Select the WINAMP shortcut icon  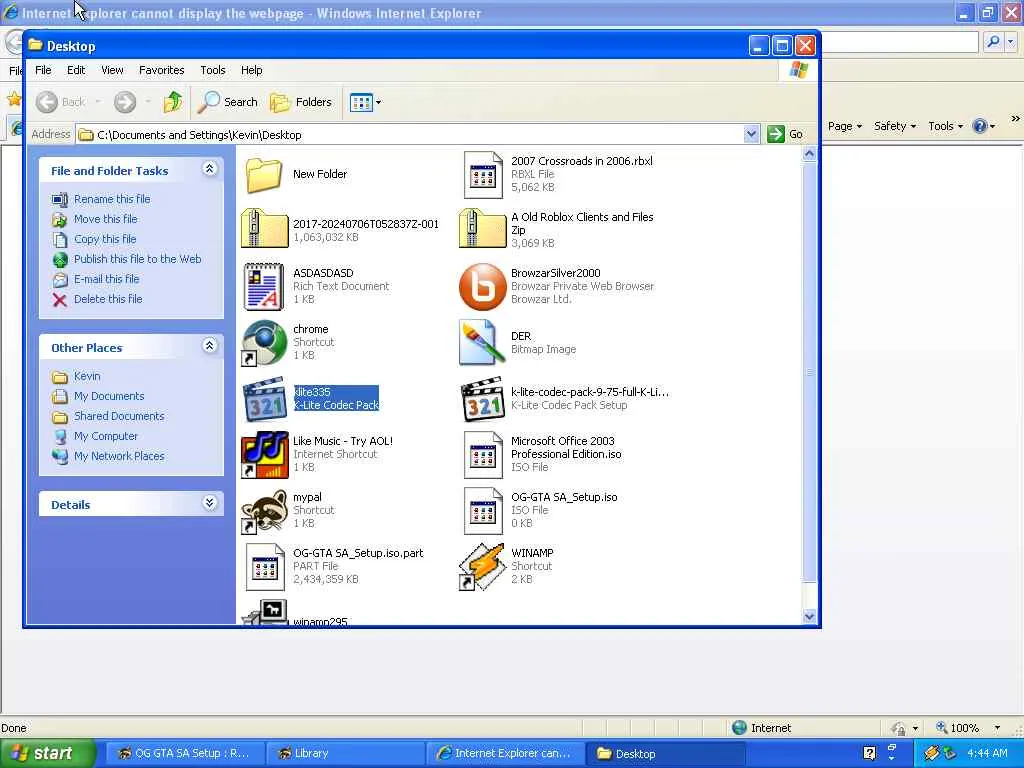click(x=483, y=566)
